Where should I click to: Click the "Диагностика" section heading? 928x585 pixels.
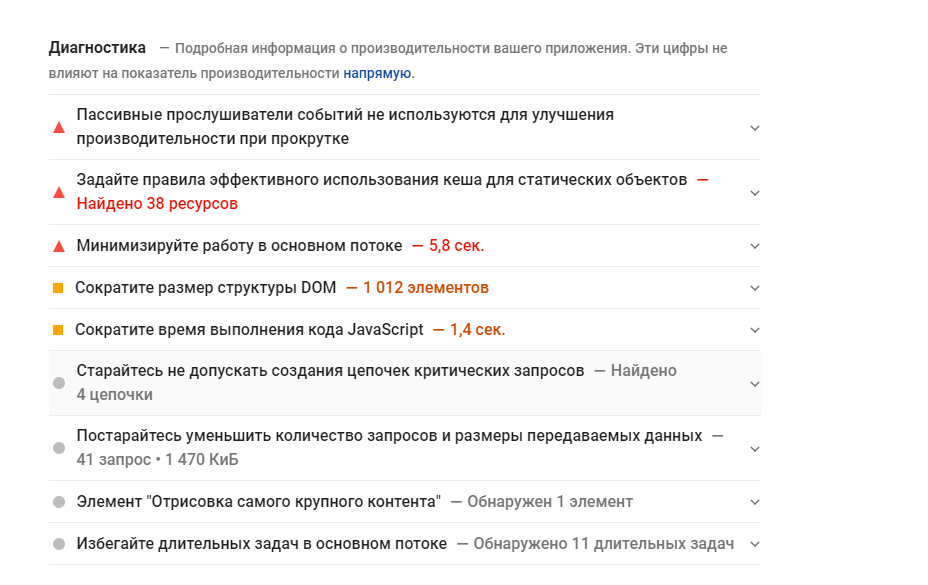pyautogui.click(x=97, y=48)
